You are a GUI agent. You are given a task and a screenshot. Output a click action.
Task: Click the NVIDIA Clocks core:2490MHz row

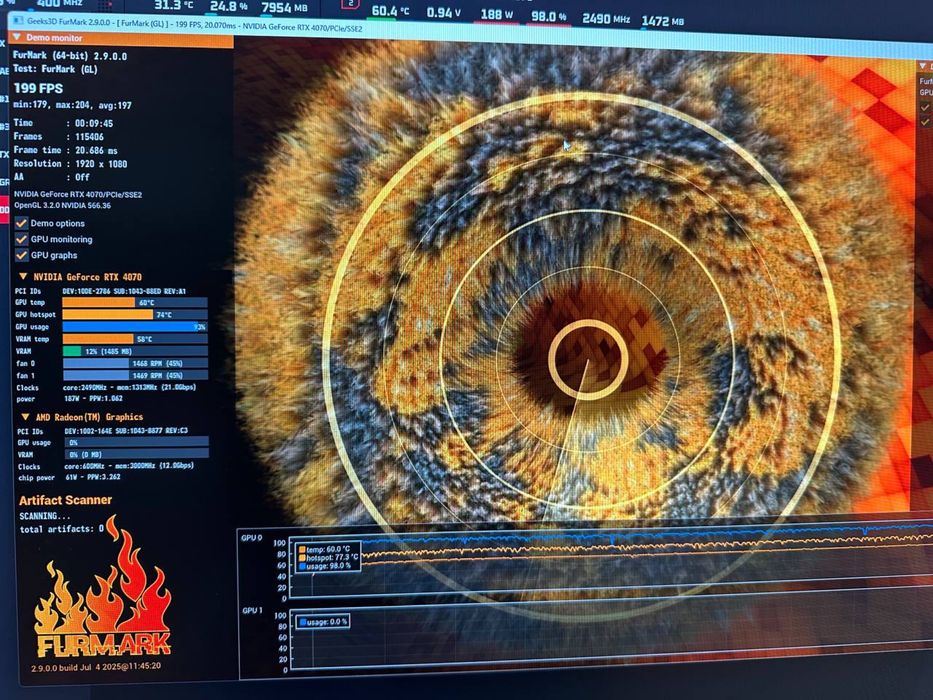point(106,388)
